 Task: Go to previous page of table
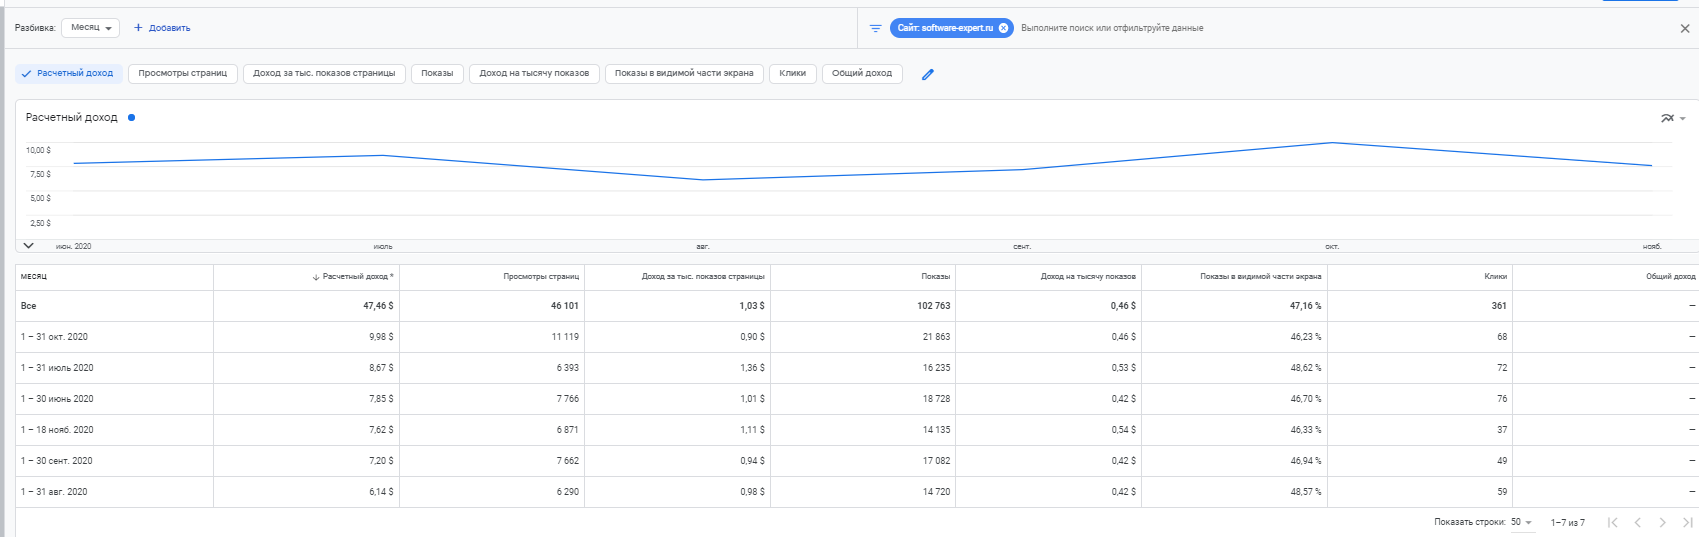tap(1637, 522)
